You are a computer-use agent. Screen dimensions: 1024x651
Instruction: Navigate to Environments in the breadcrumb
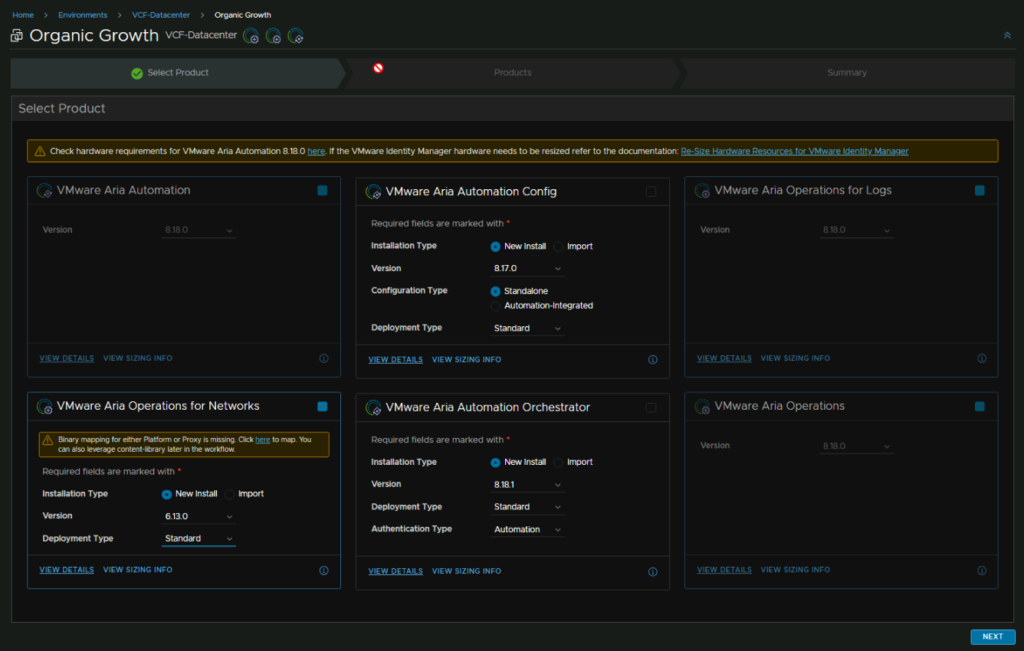(x=82, y=15)
